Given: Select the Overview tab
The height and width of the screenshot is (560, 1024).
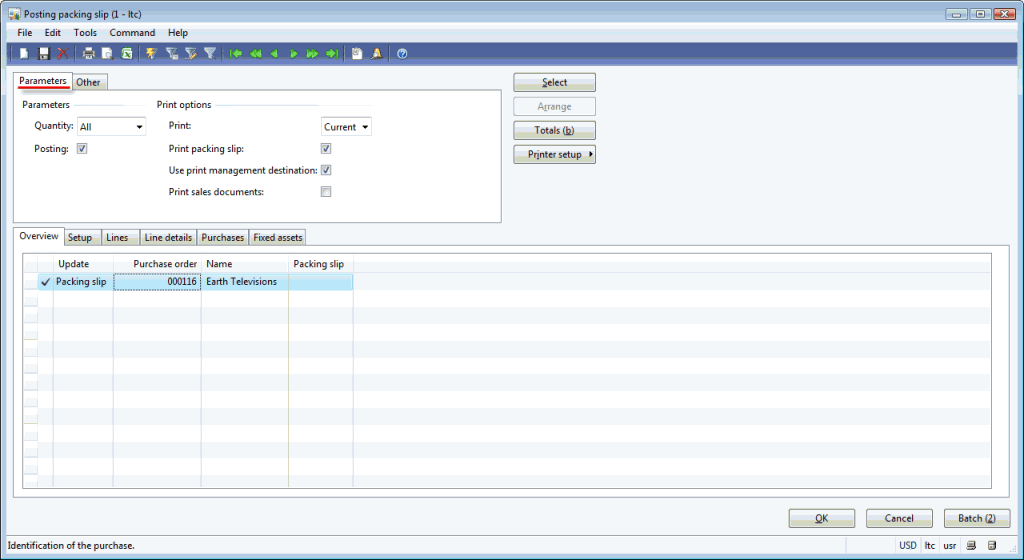Looking at the screenshot, I should (x=39, y=236).
